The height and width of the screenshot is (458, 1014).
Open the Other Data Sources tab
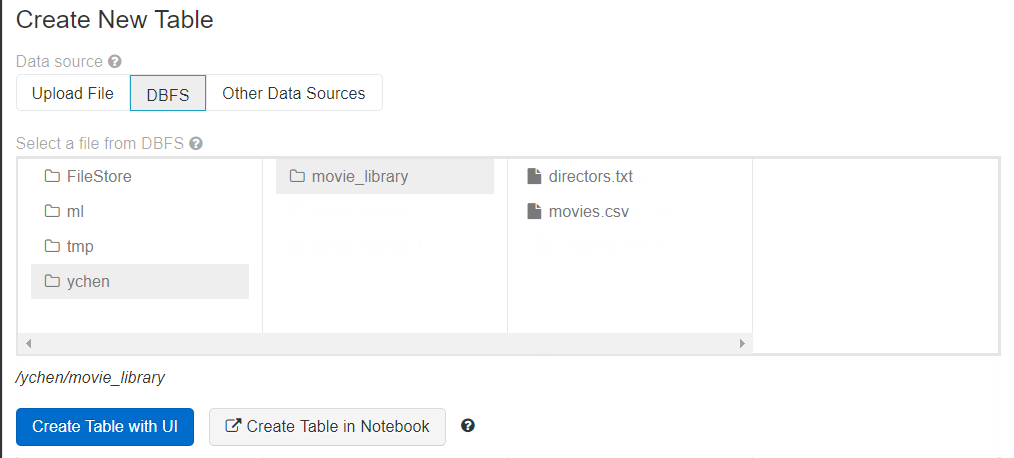click(294, 93)
